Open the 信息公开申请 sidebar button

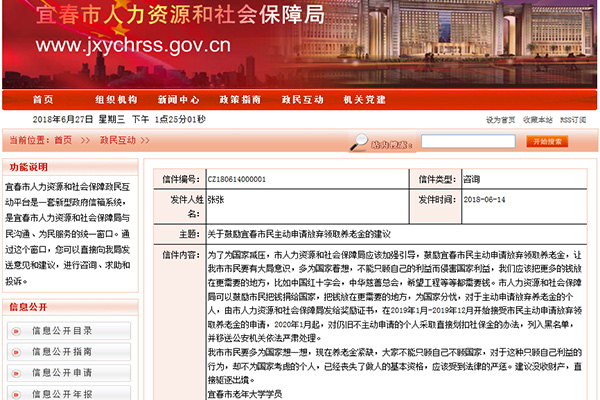pos(68,373)
